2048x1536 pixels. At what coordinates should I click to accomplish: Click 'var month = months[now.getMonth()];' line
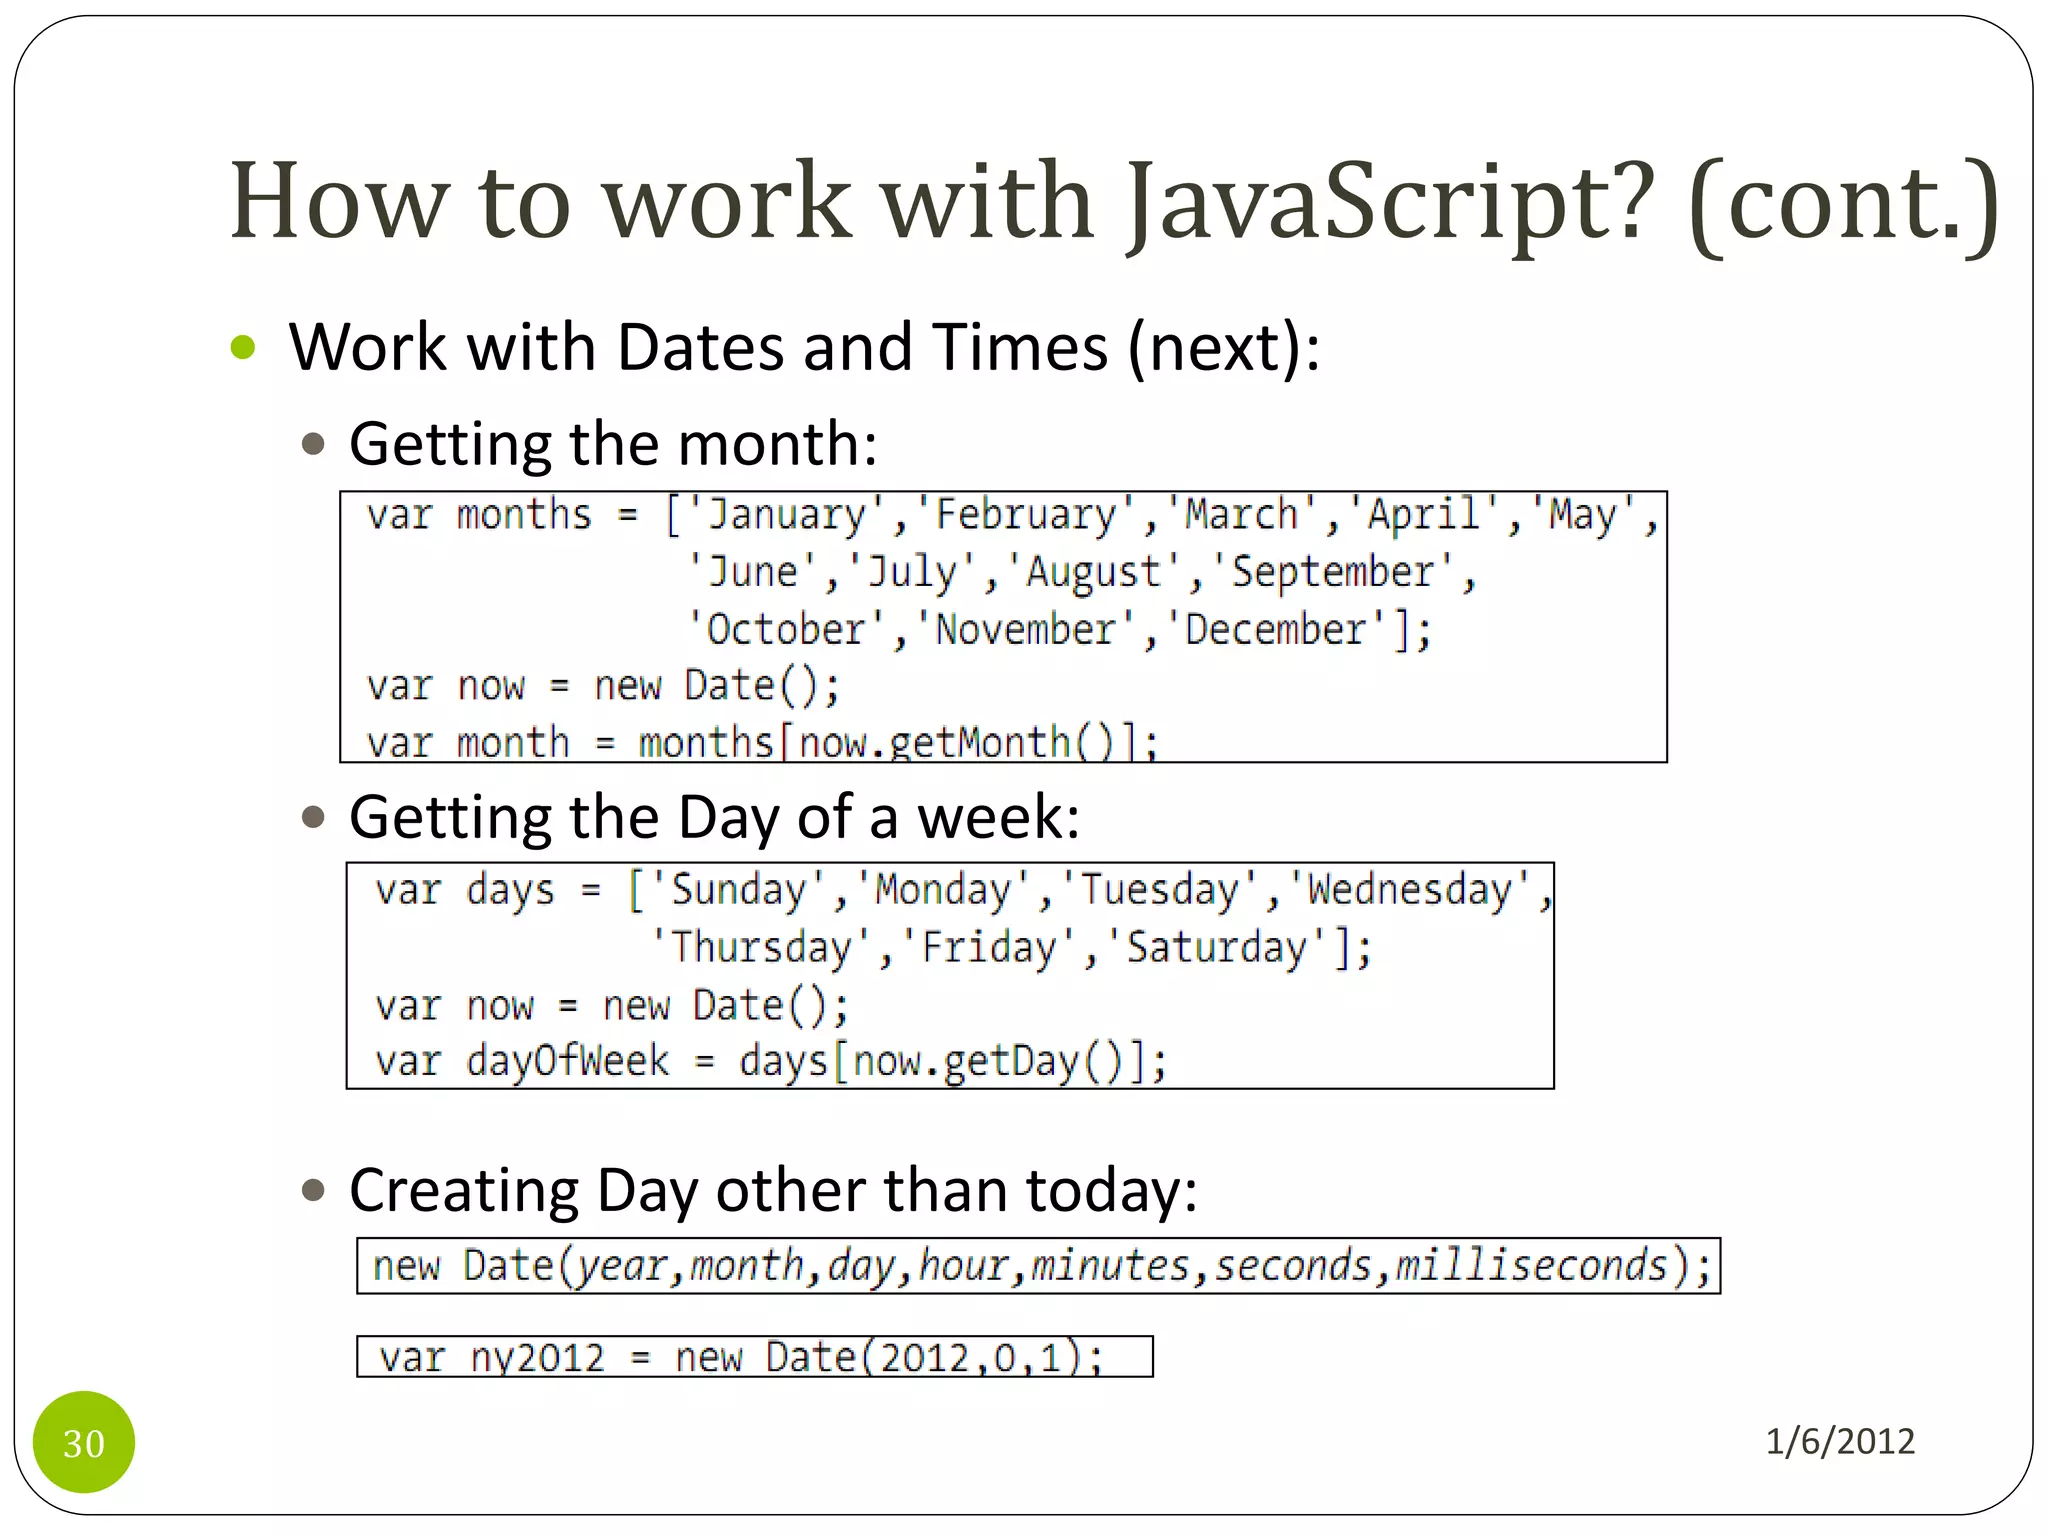(762, 743)
